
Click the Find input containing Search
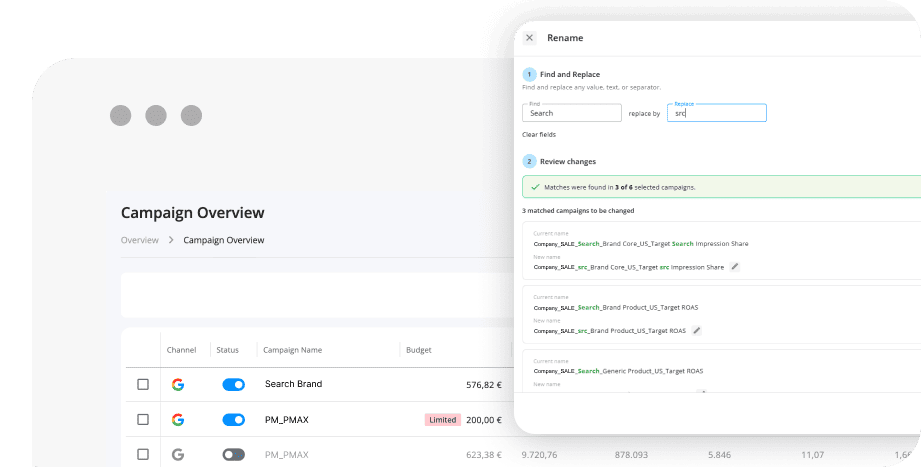coord(571,113)
